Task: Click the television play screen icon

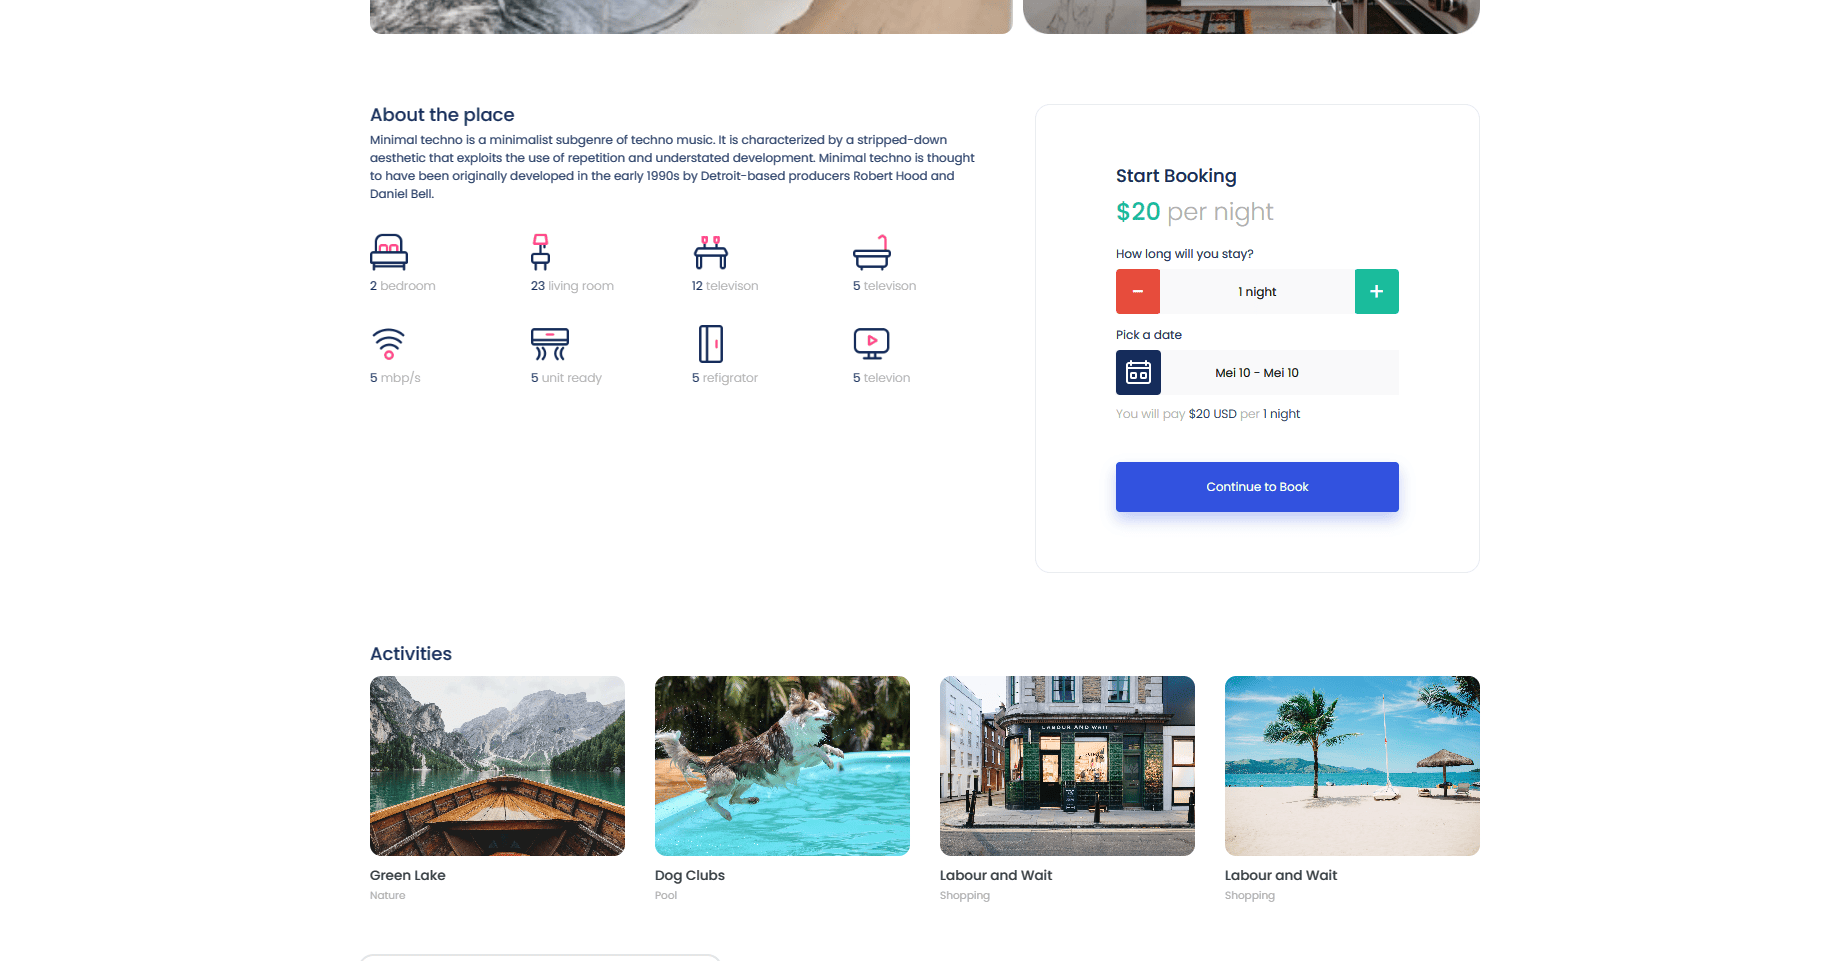Action: click(872, 344)
